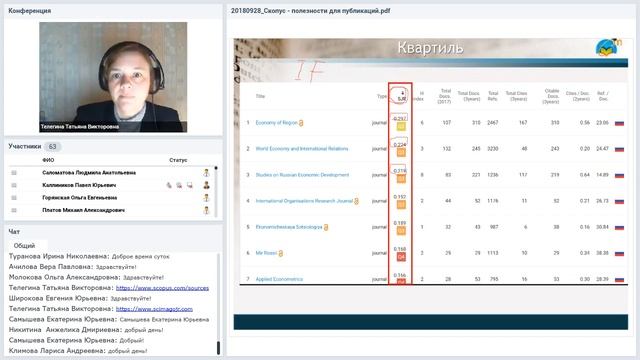The image size is (640, 360).
Task: Open the Общий chat tab
Action: coord(24,246)
